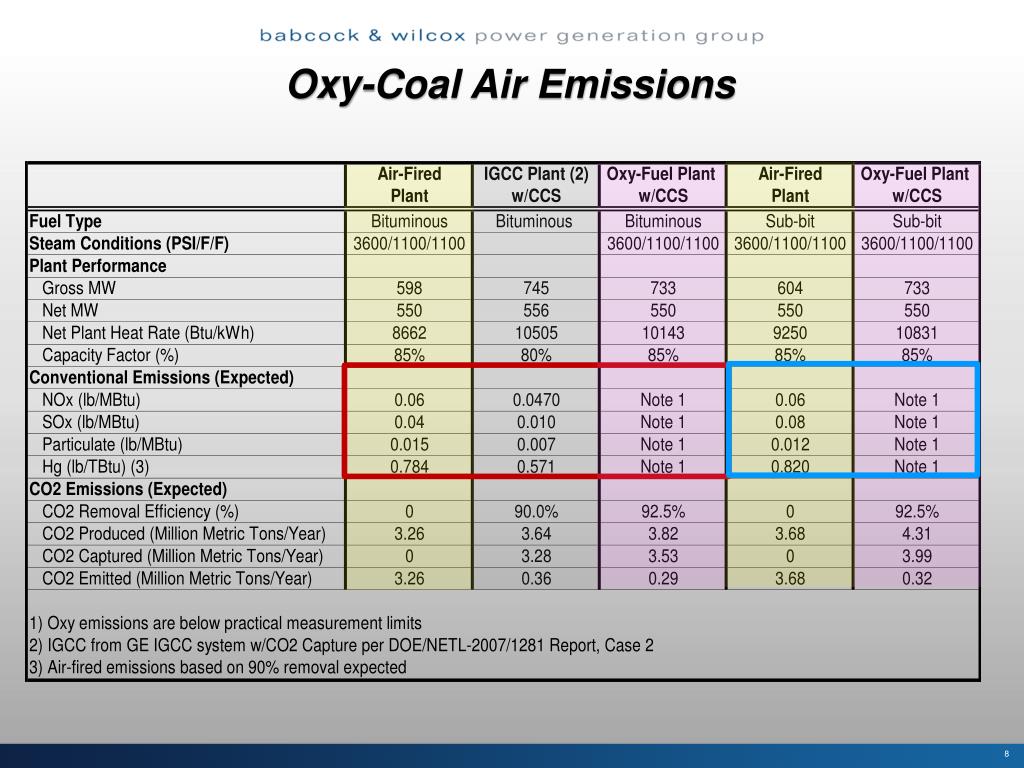Screen dimensions: 1024x768
Task: Click the Gross MW value 745
Action: [536, 288]
